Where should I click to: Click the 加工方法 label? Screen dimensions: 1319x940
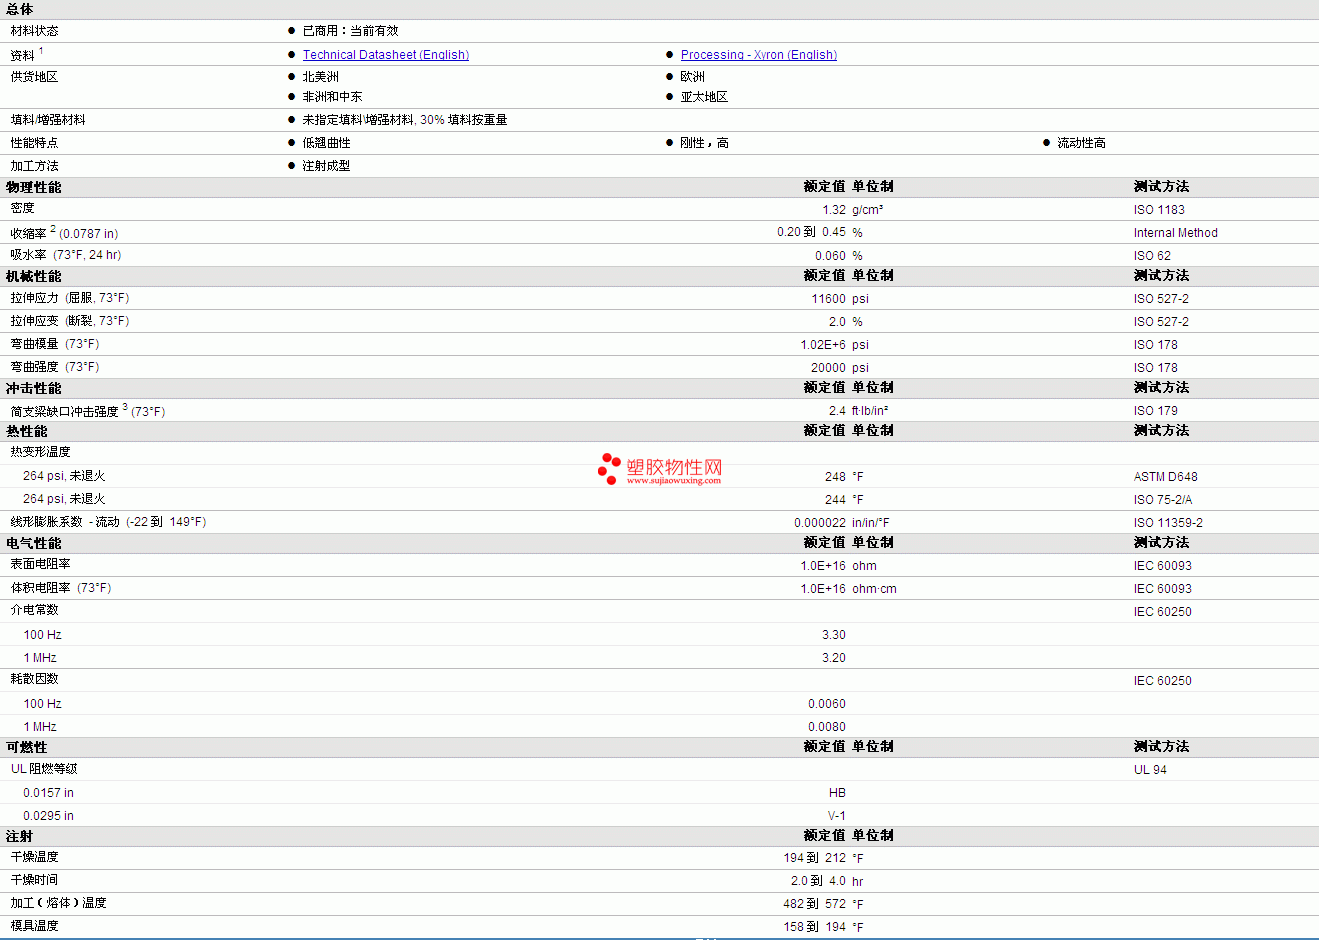[35, 166]
